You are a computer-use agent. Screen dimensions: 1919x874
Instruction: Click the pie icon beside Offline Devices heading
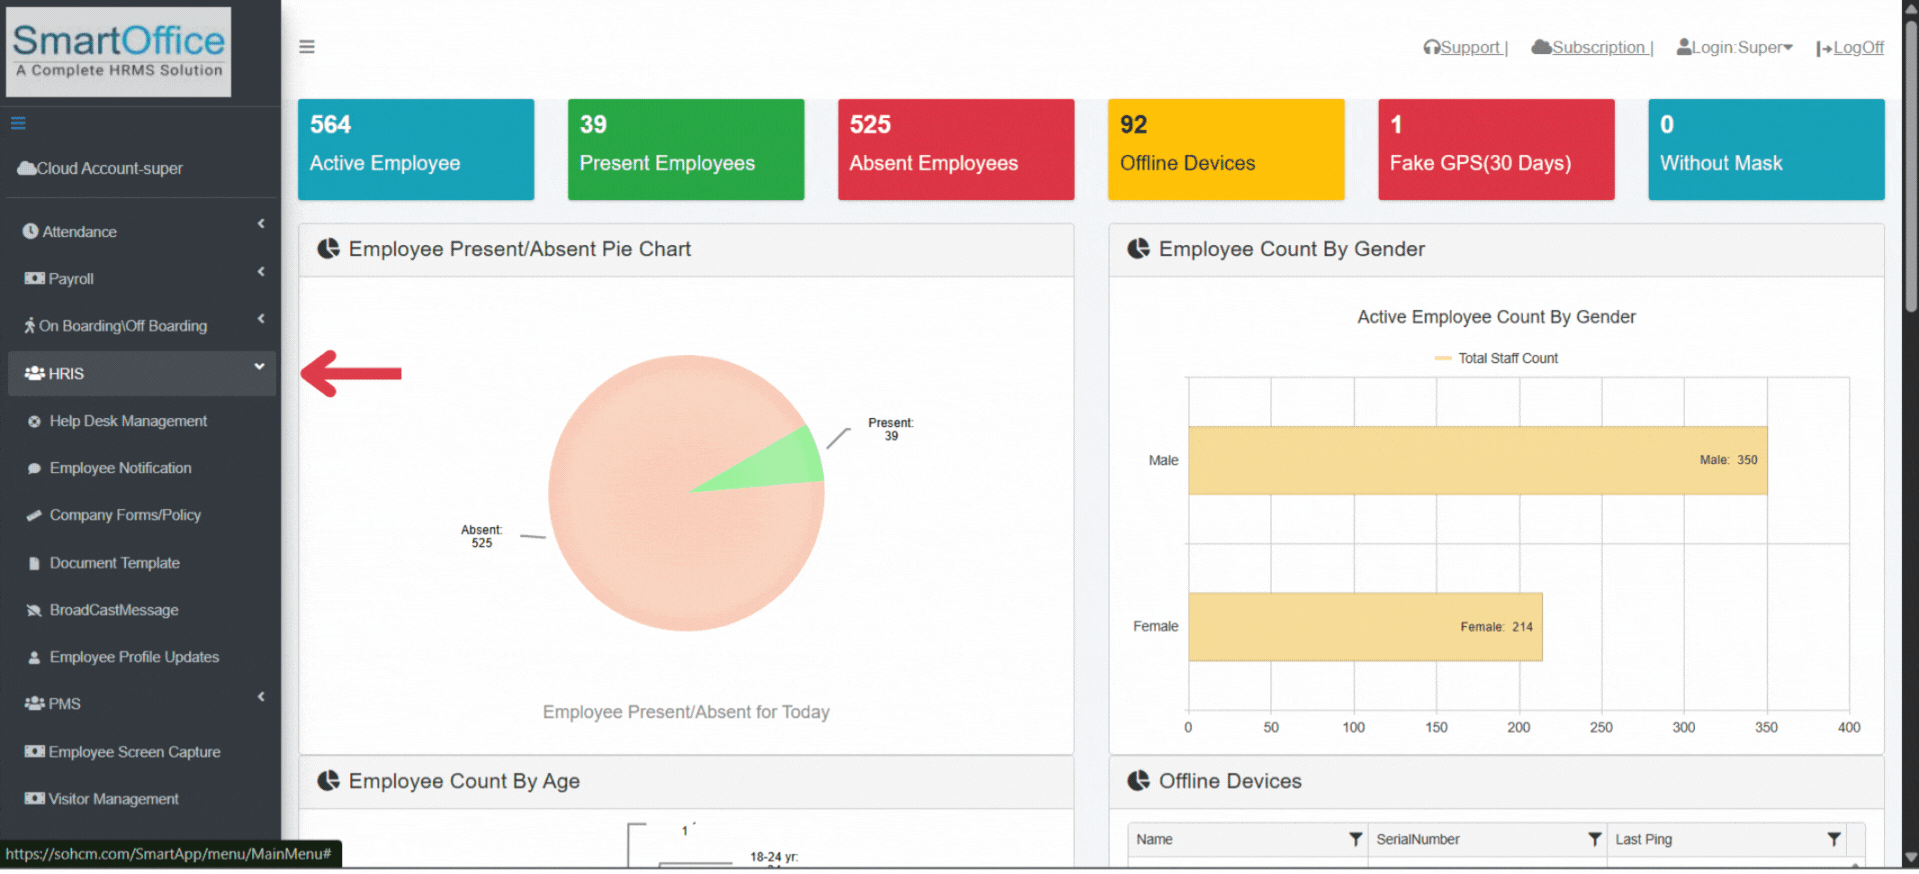pos(1138,781)
